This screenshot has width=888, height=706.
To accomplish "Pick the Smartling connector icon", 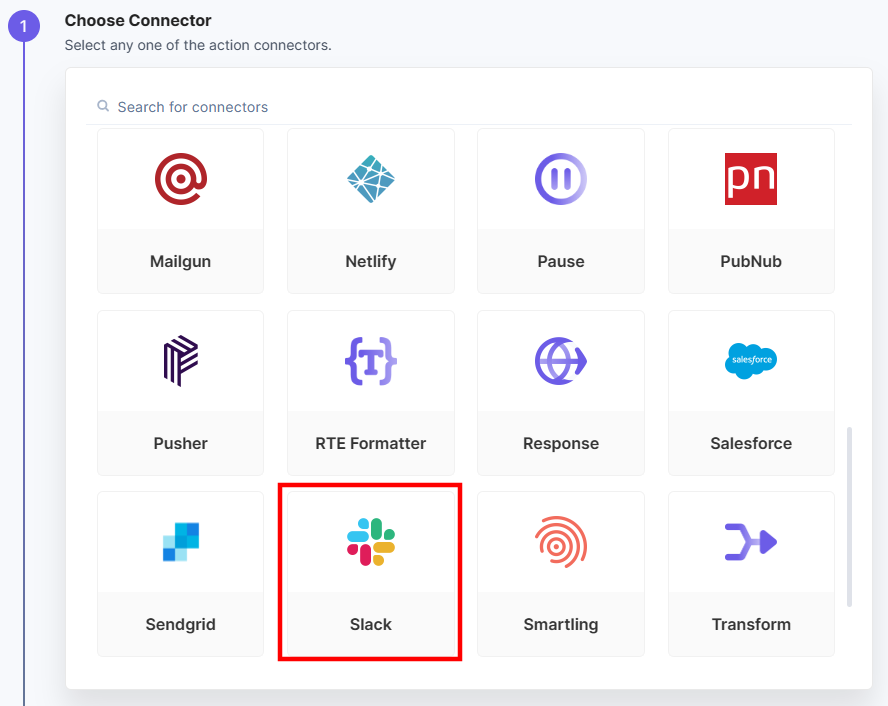I will click(x=561, y=542).
